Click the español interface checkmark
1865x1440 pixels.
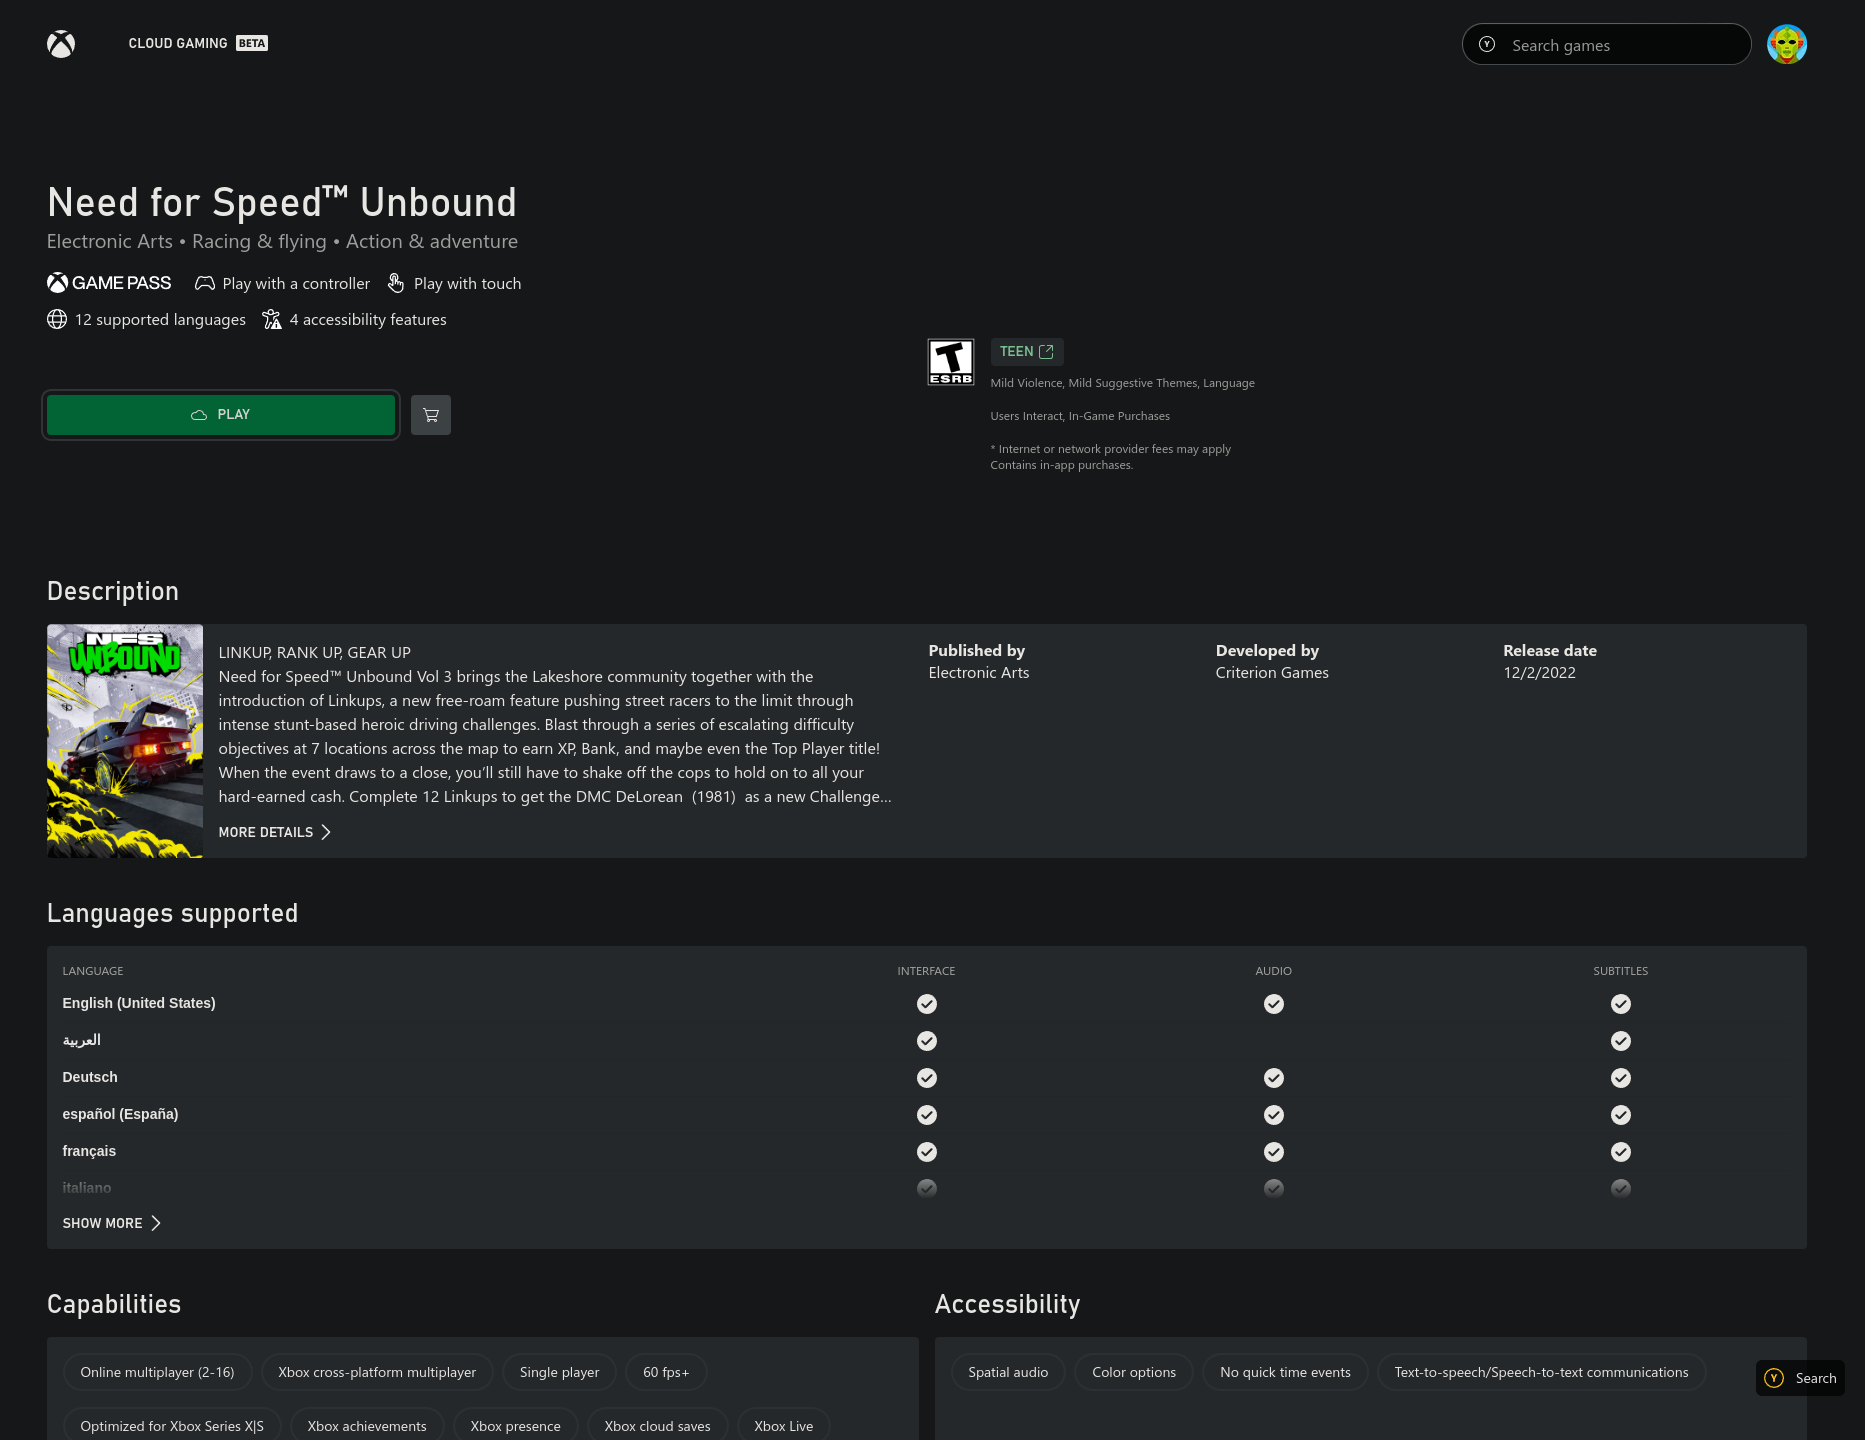pyautogui.click(x=927, y=1115)
